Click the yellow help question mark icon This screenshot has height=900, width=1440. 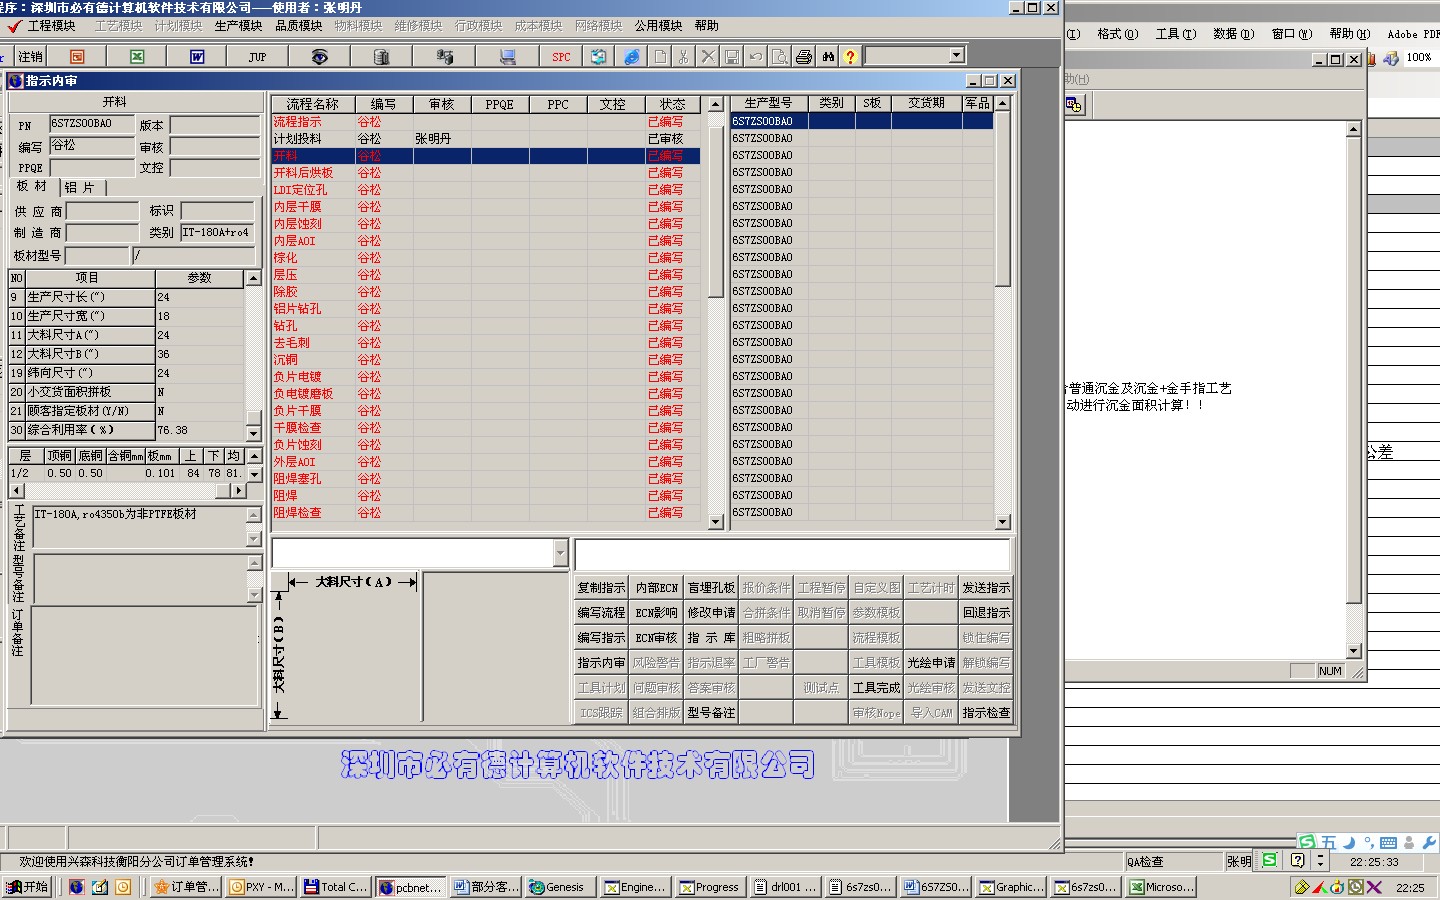pyautogui.click(x=850, y=57)
